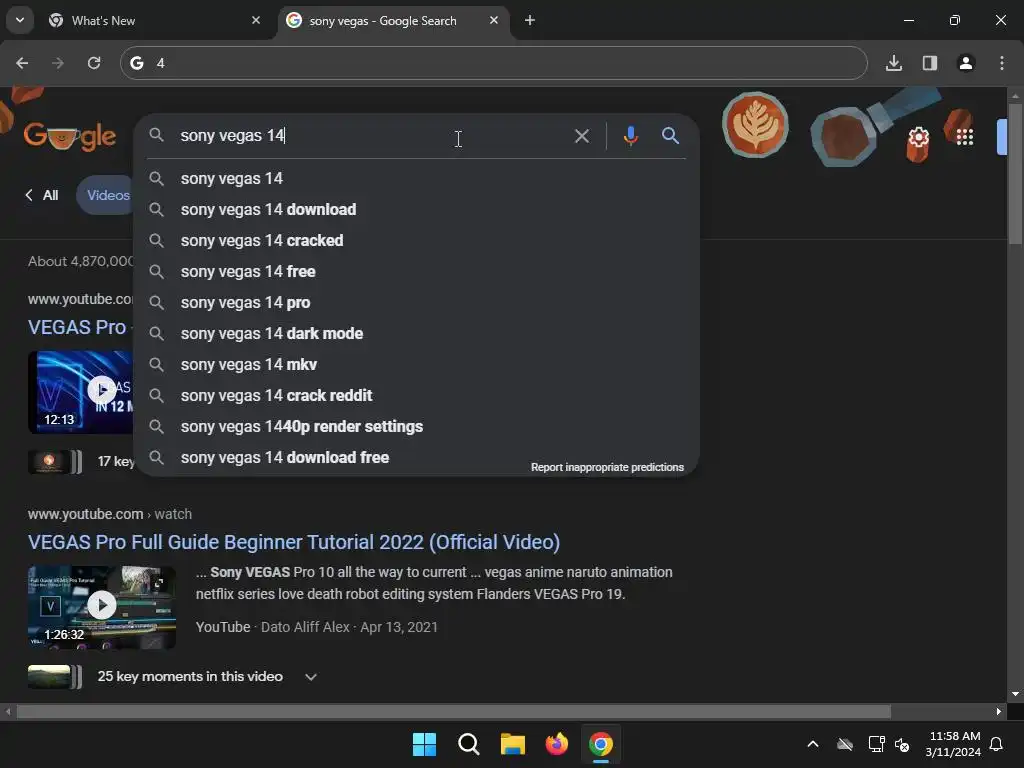Select suggestion 'sony vegas 1440p render settings'
1024x768 pixels.
[x=417, y=426]
